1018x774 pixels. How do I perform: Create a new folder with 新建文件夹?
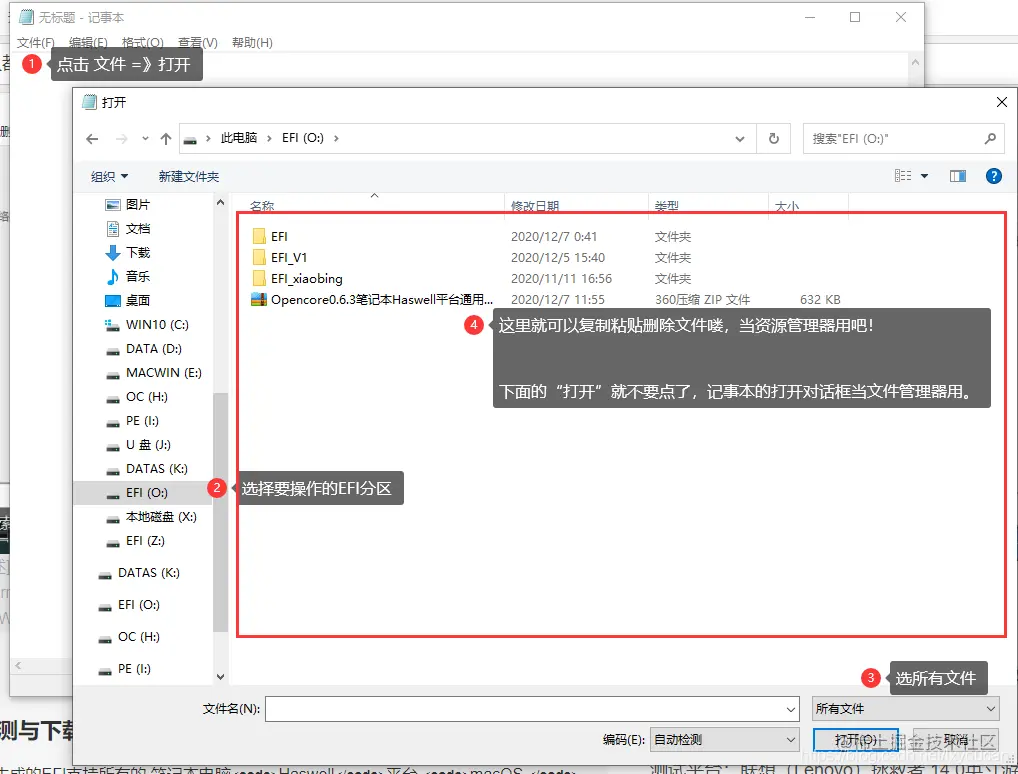coord(189,177)
